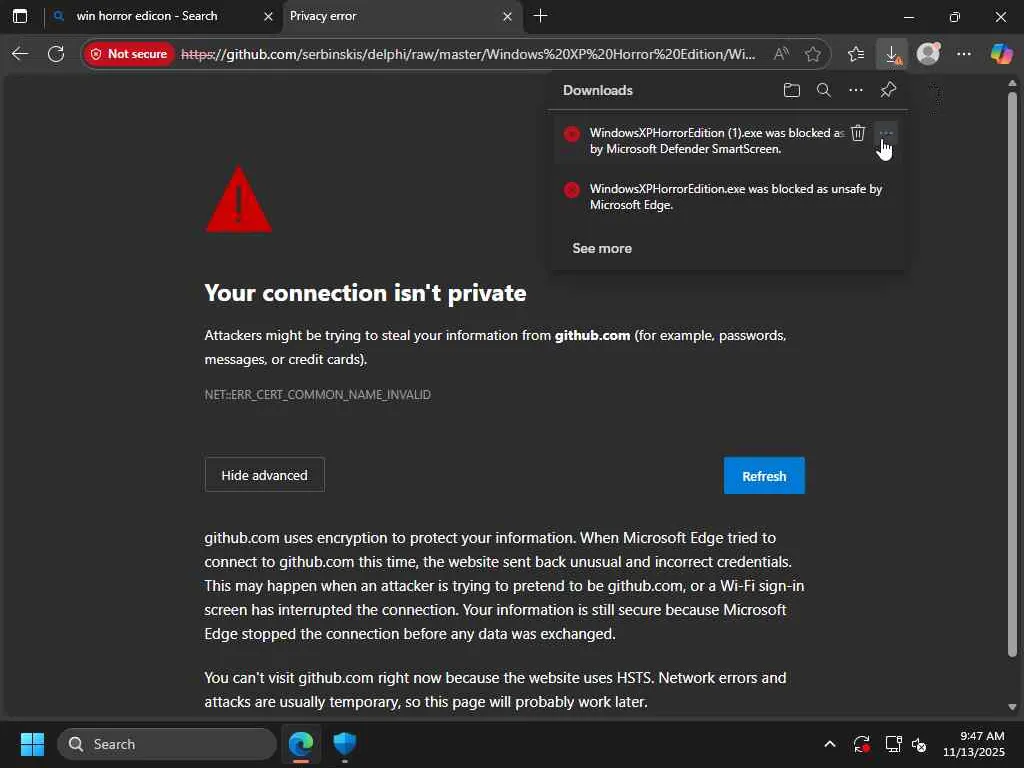1024x768 pixels.
Task: Click the taskbar Search box
Action: pos(167,744)
